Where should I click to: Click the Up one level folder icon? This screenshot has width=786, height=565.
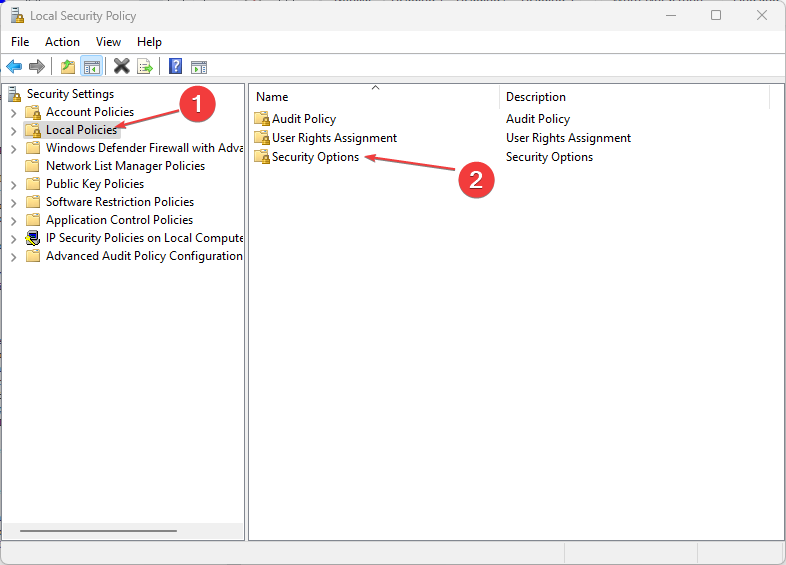pos(68,66)
